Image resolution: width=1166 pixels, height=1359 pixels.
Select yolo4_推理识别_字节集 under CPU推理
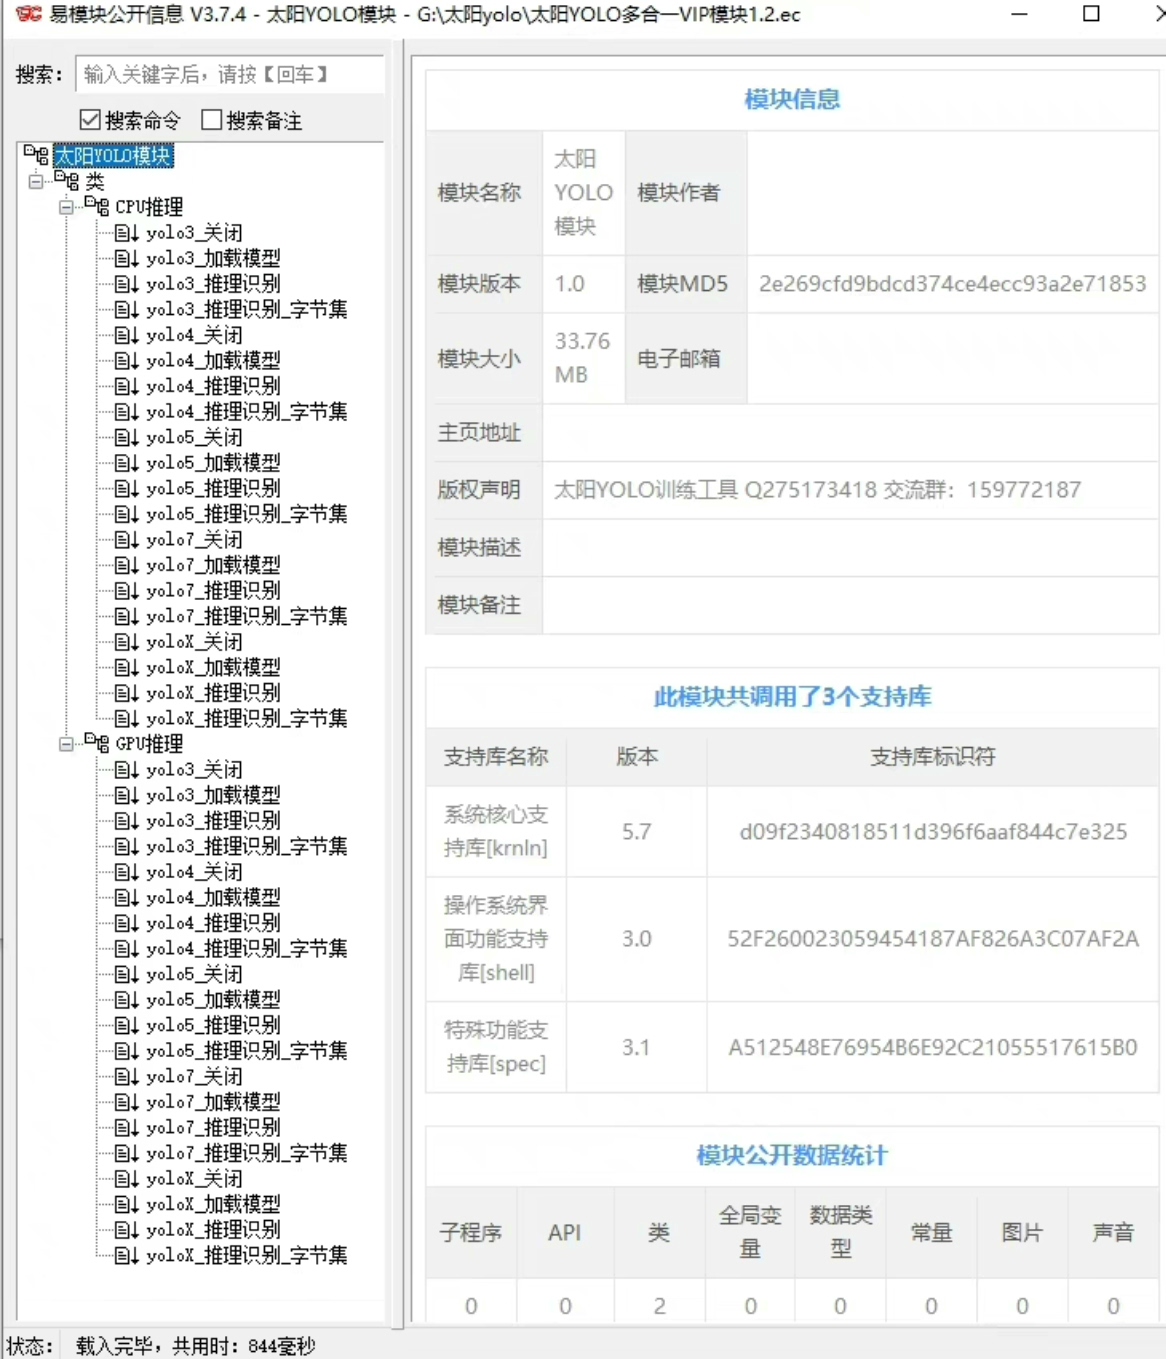coord(247,411)
